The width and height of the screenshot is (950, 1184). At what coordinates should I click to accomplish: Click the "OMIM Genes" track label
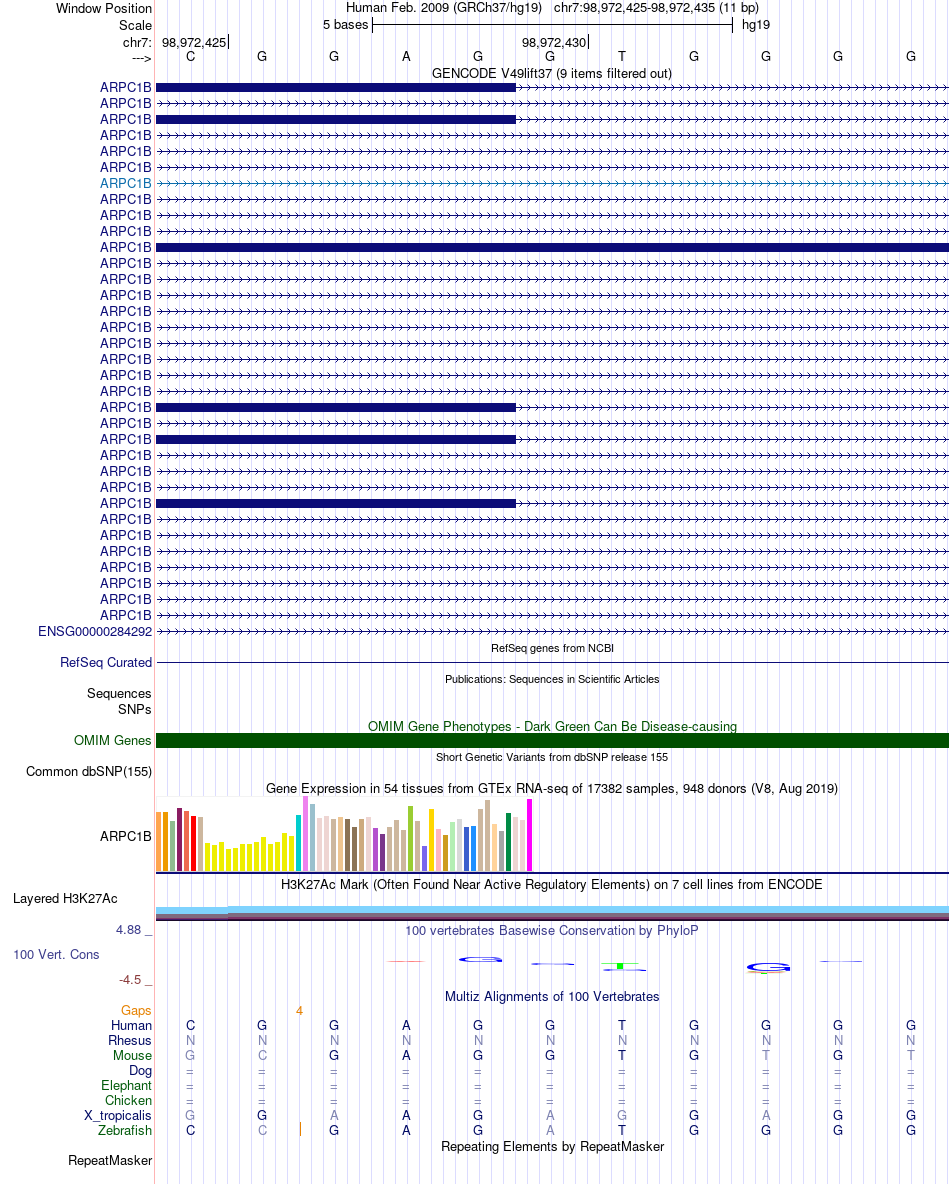click(x=113, y=741)
